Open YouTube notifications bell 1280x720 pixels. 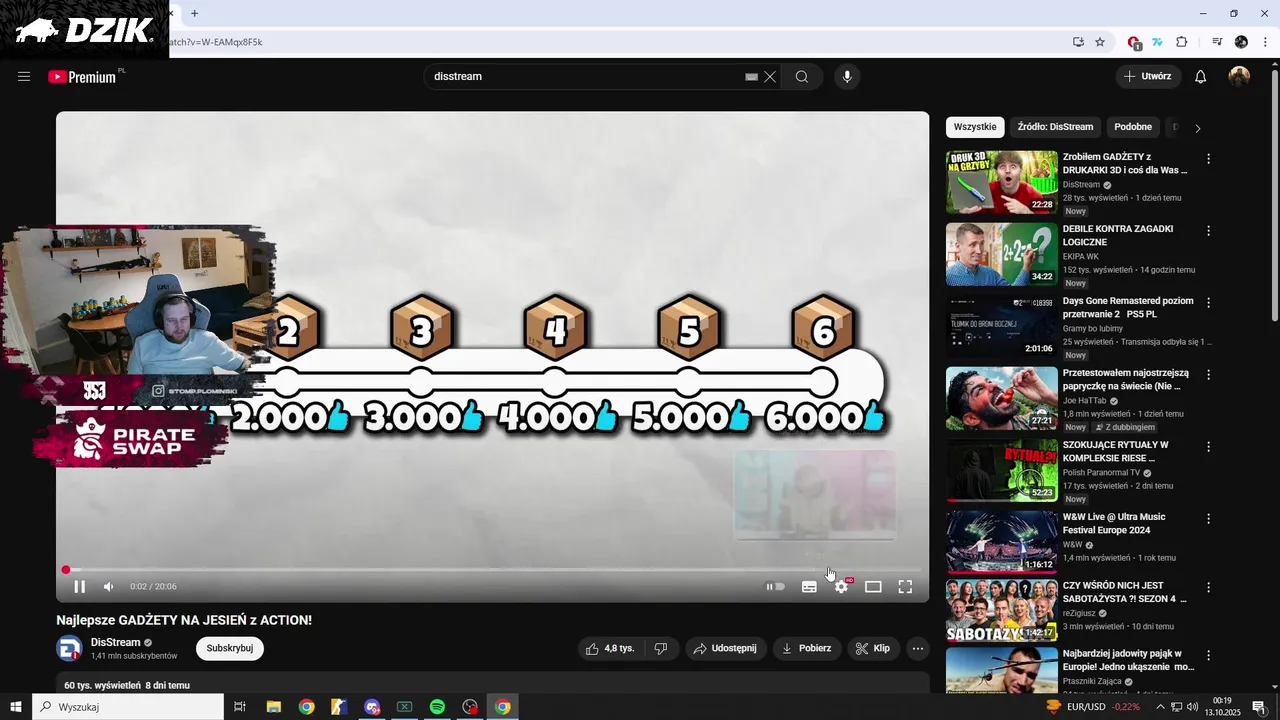(x=1200, y=77)
